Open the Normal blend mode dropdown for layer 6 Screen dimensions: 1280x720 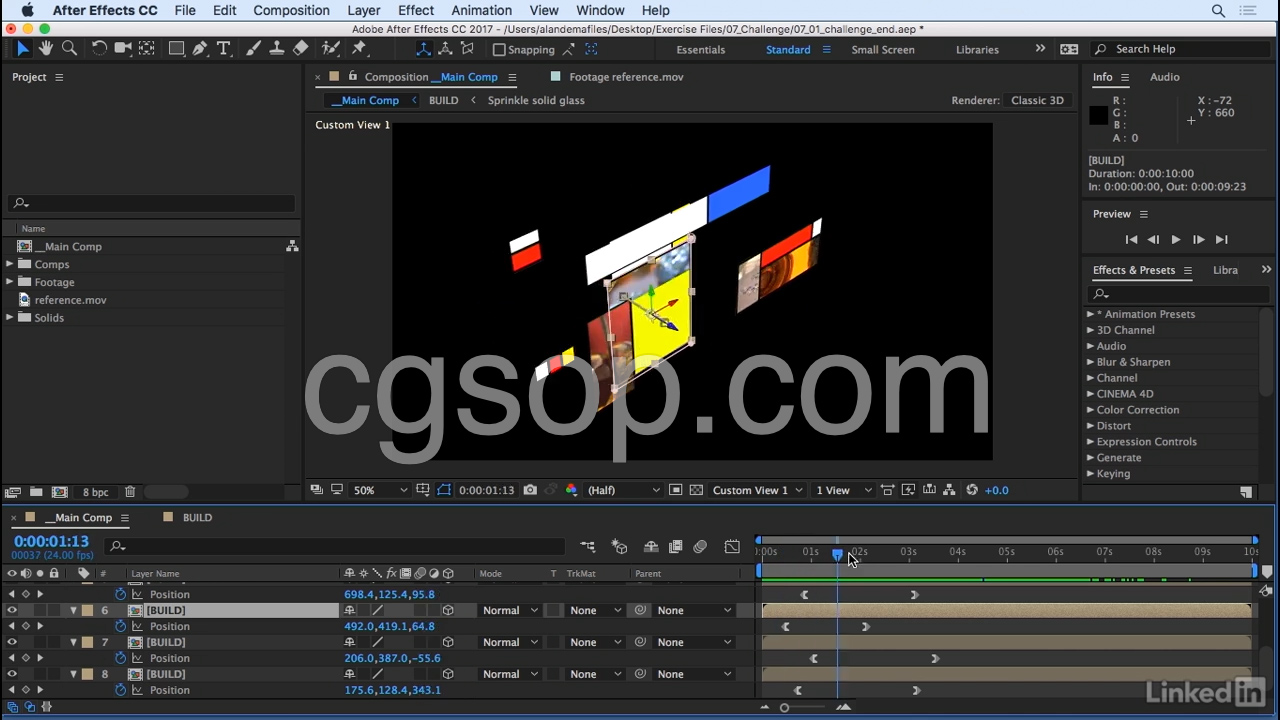[510, 610]
